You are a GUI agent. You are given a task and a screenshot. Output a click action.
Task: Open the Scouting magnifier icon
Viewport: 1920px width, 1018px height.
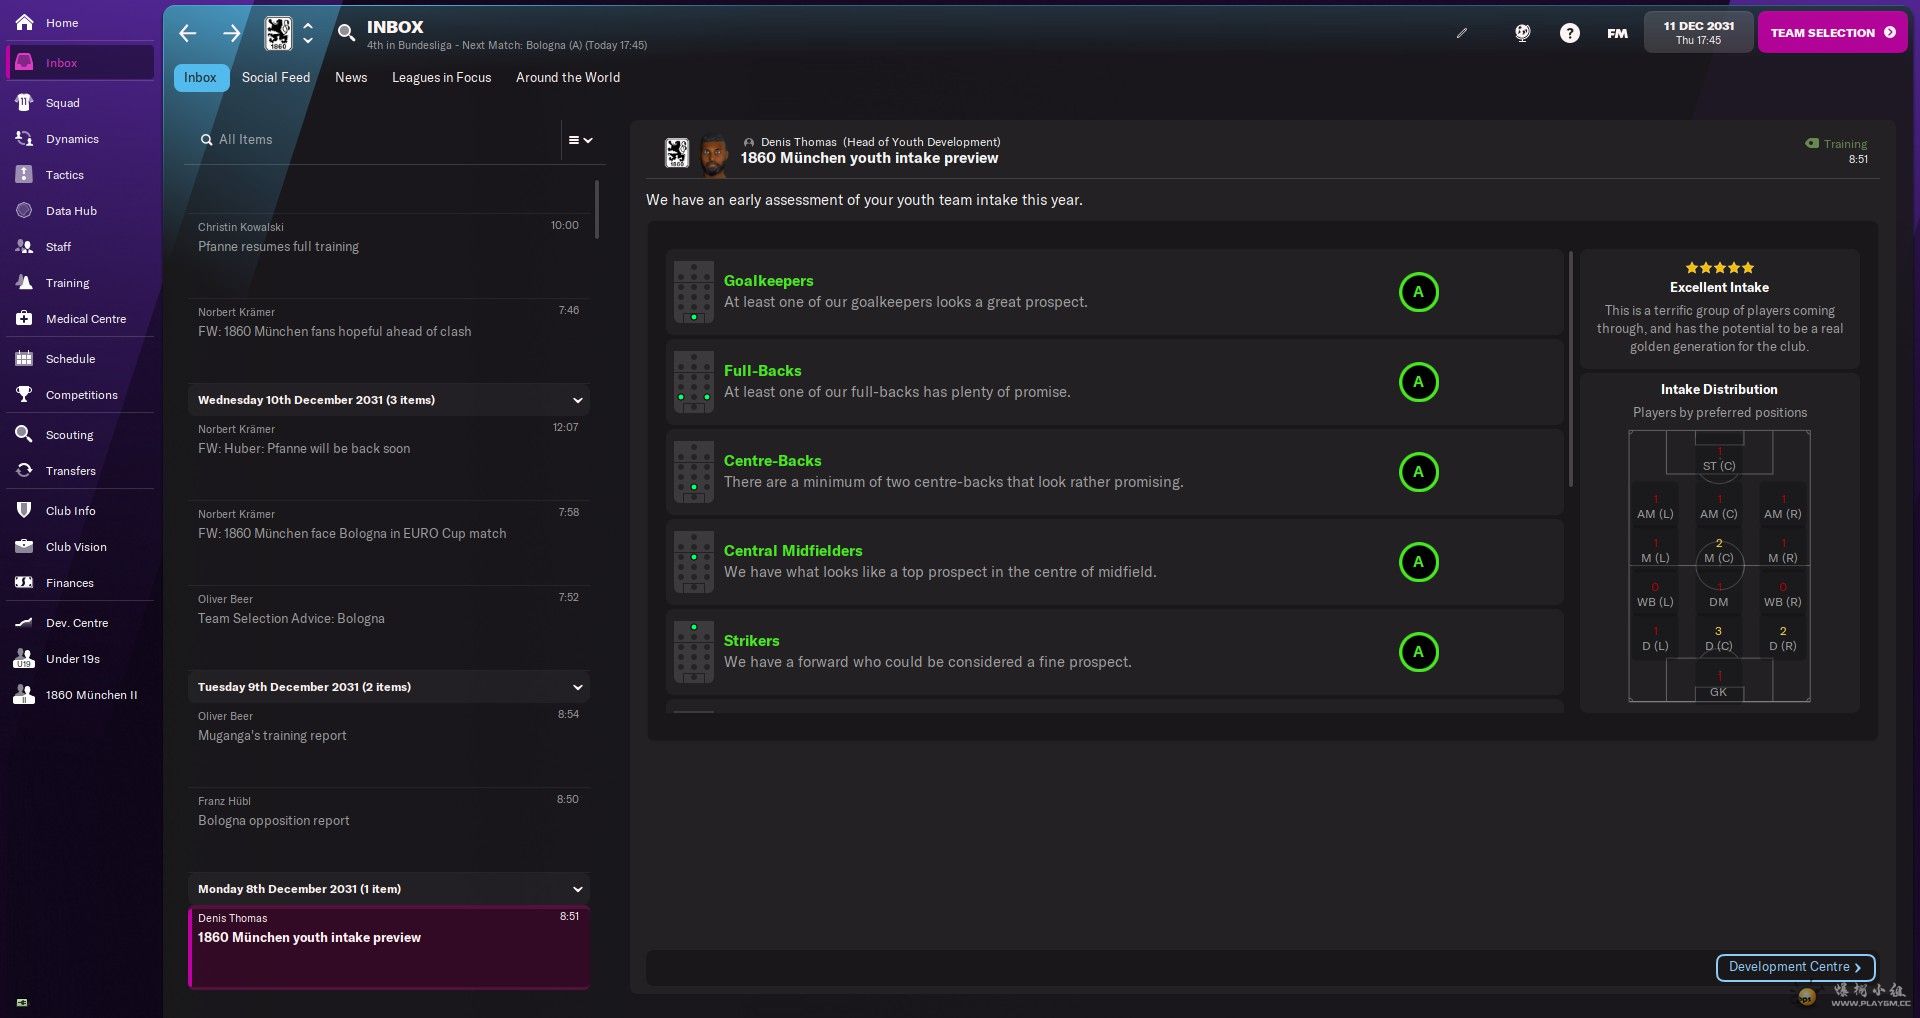tap(25, 434)
